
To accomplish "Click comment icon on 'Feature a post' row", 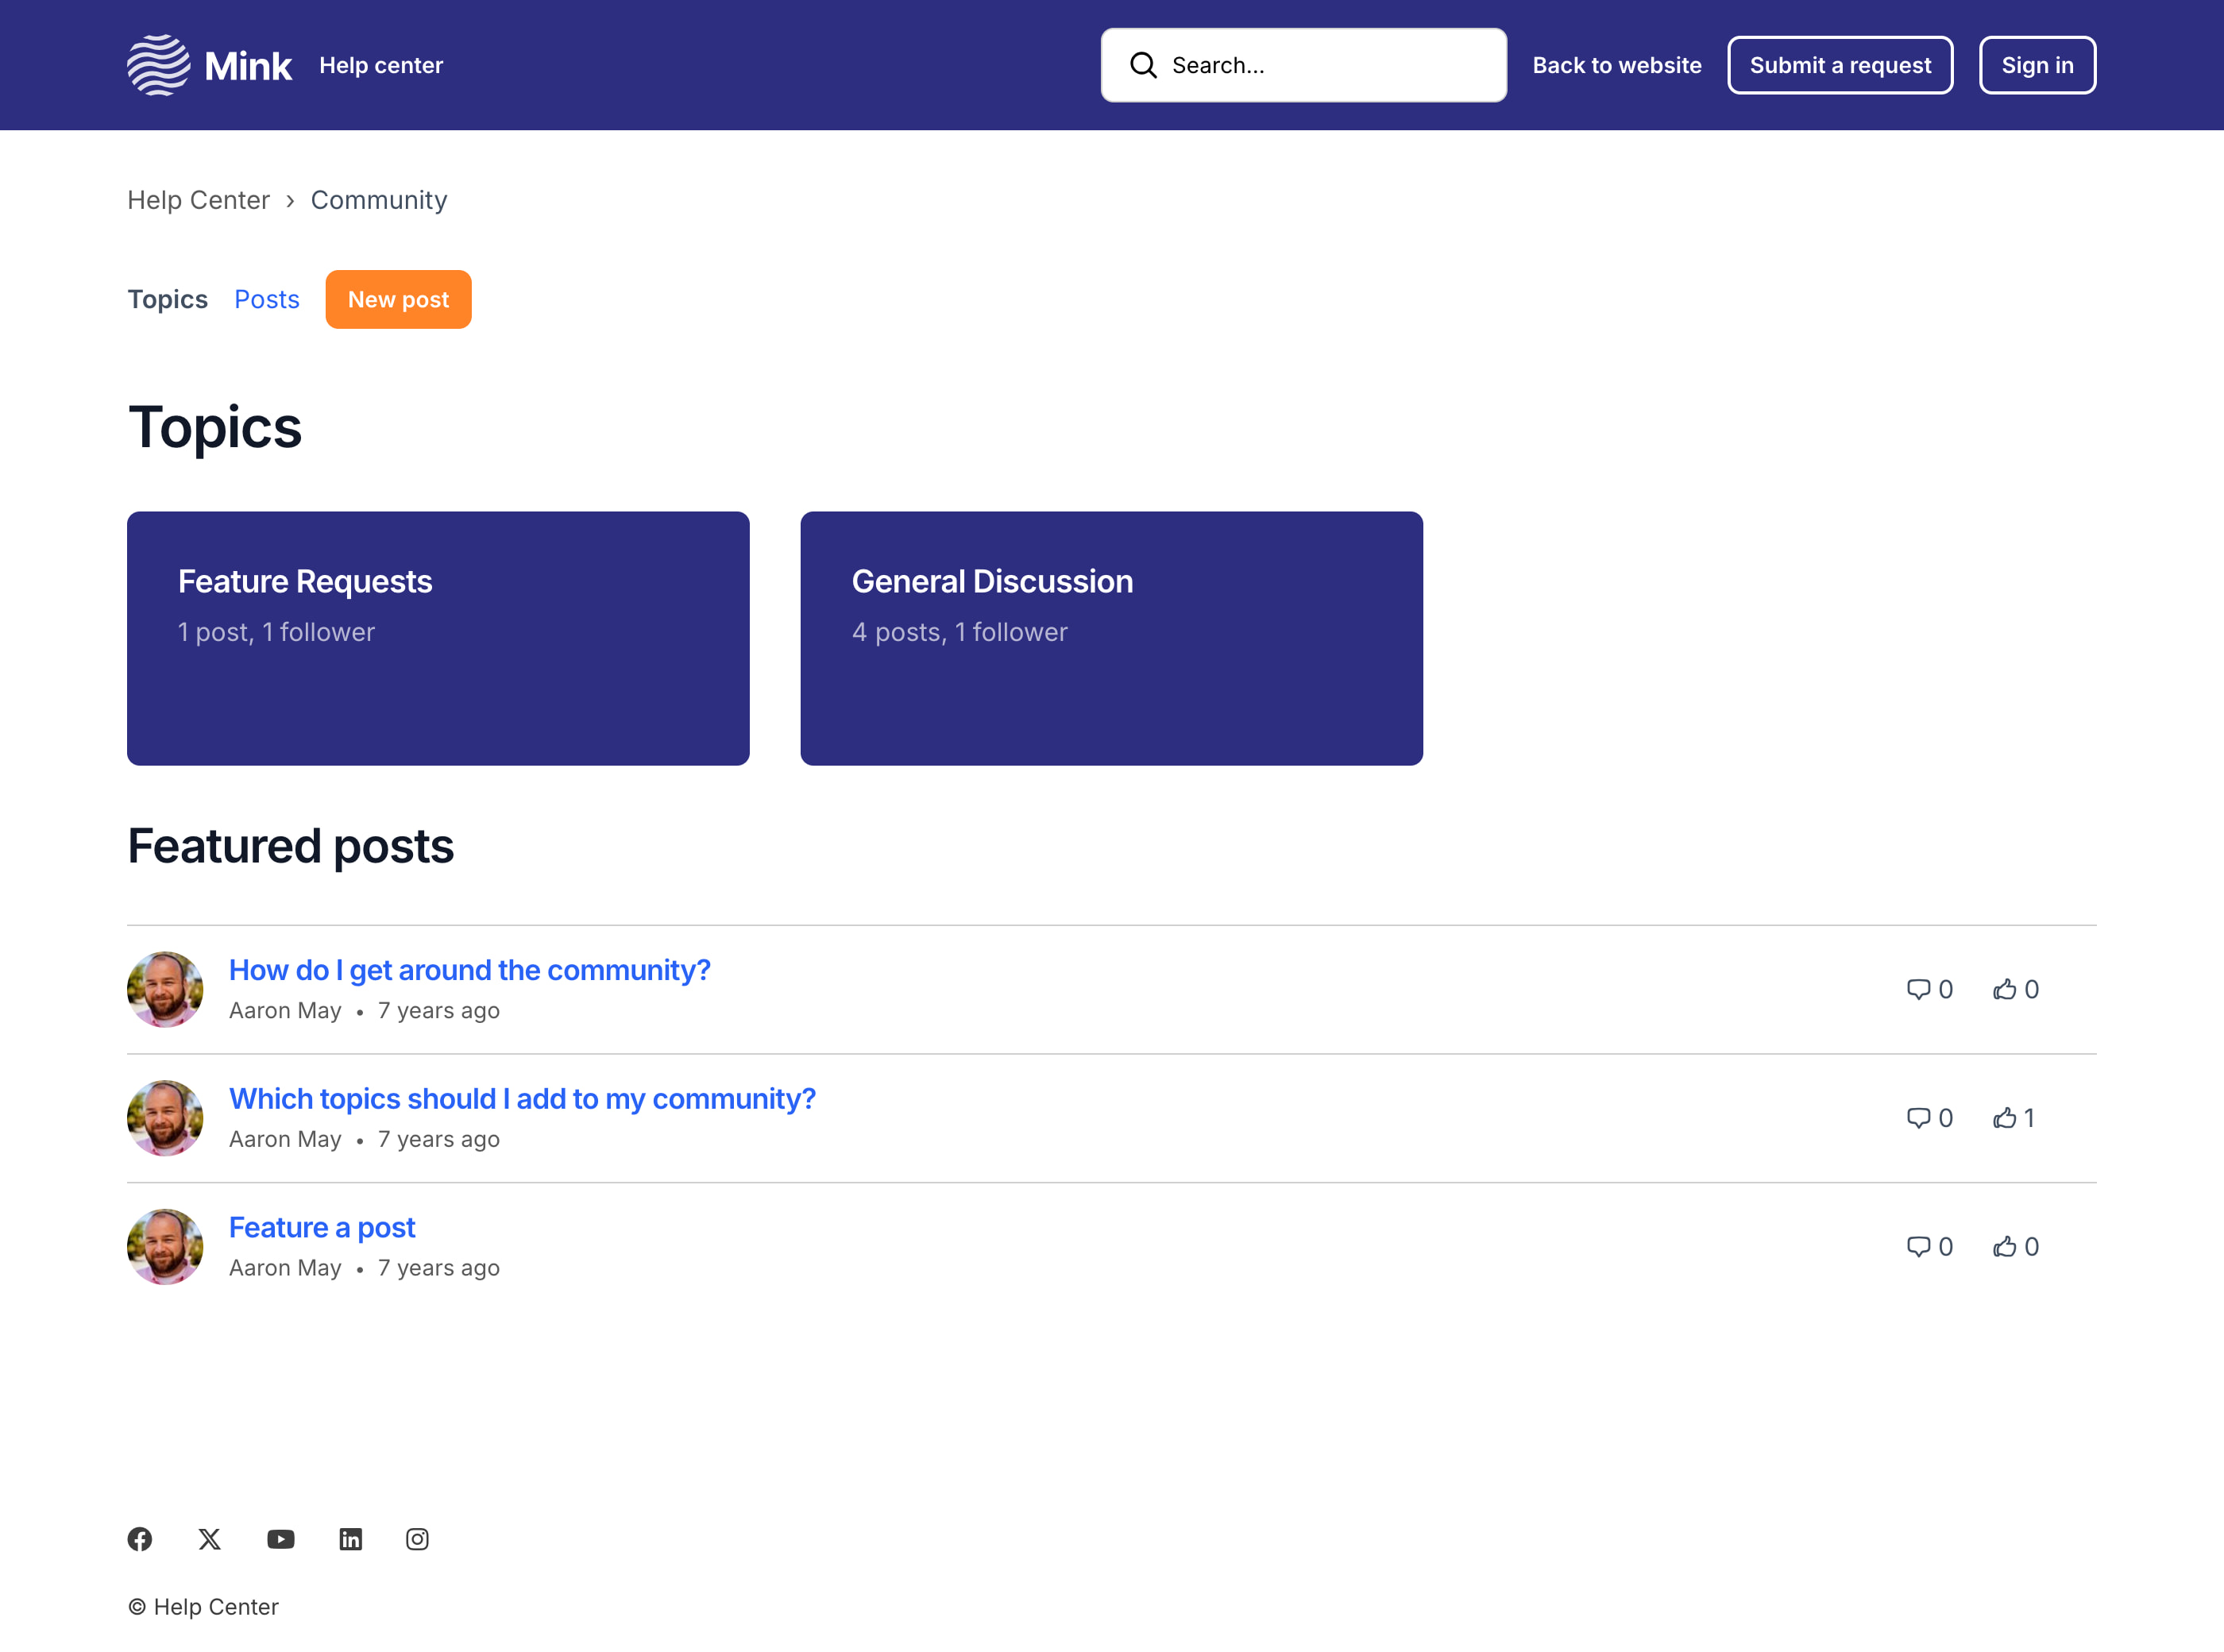I will [x=1918, y=1246].
